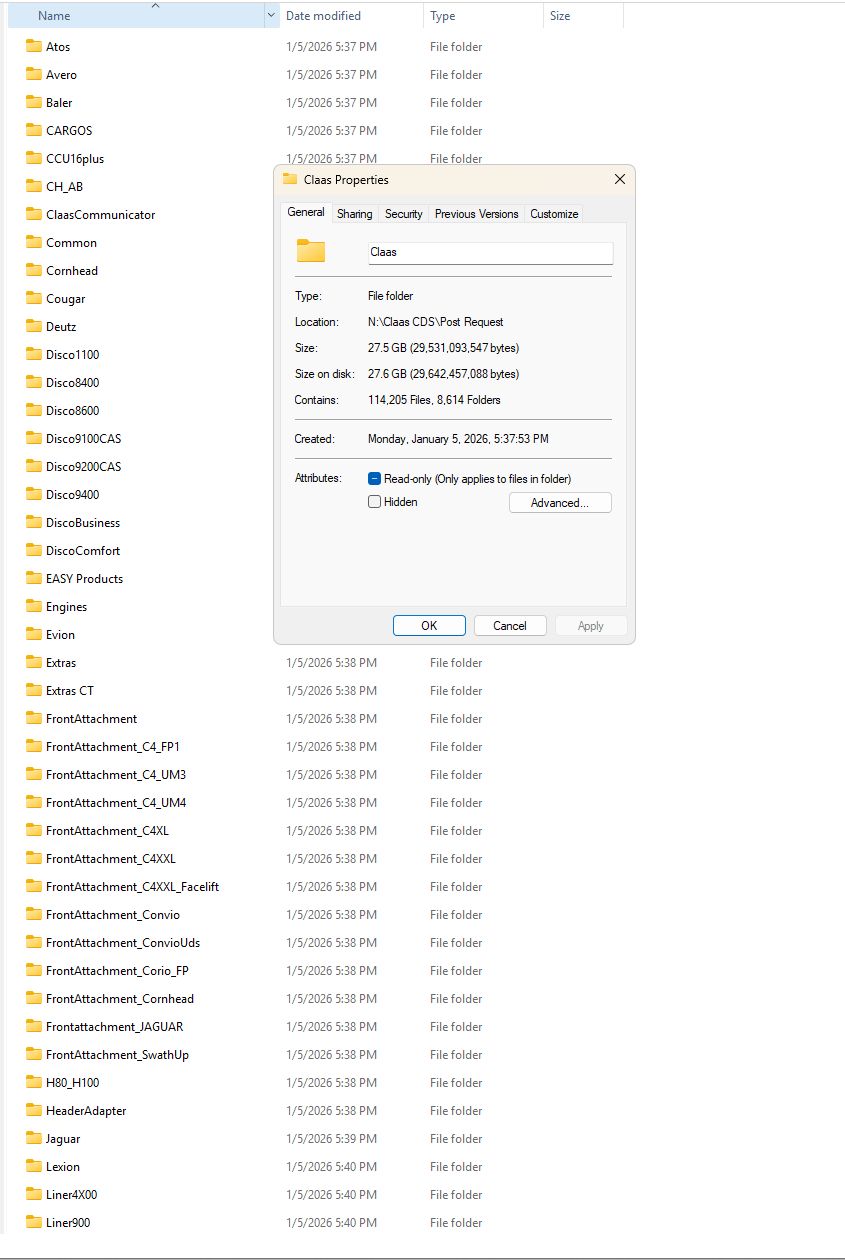Enable the Hidden attribute checkbox
The height and width of the screenshot is (1260, 845).
(x=376, y=502)
